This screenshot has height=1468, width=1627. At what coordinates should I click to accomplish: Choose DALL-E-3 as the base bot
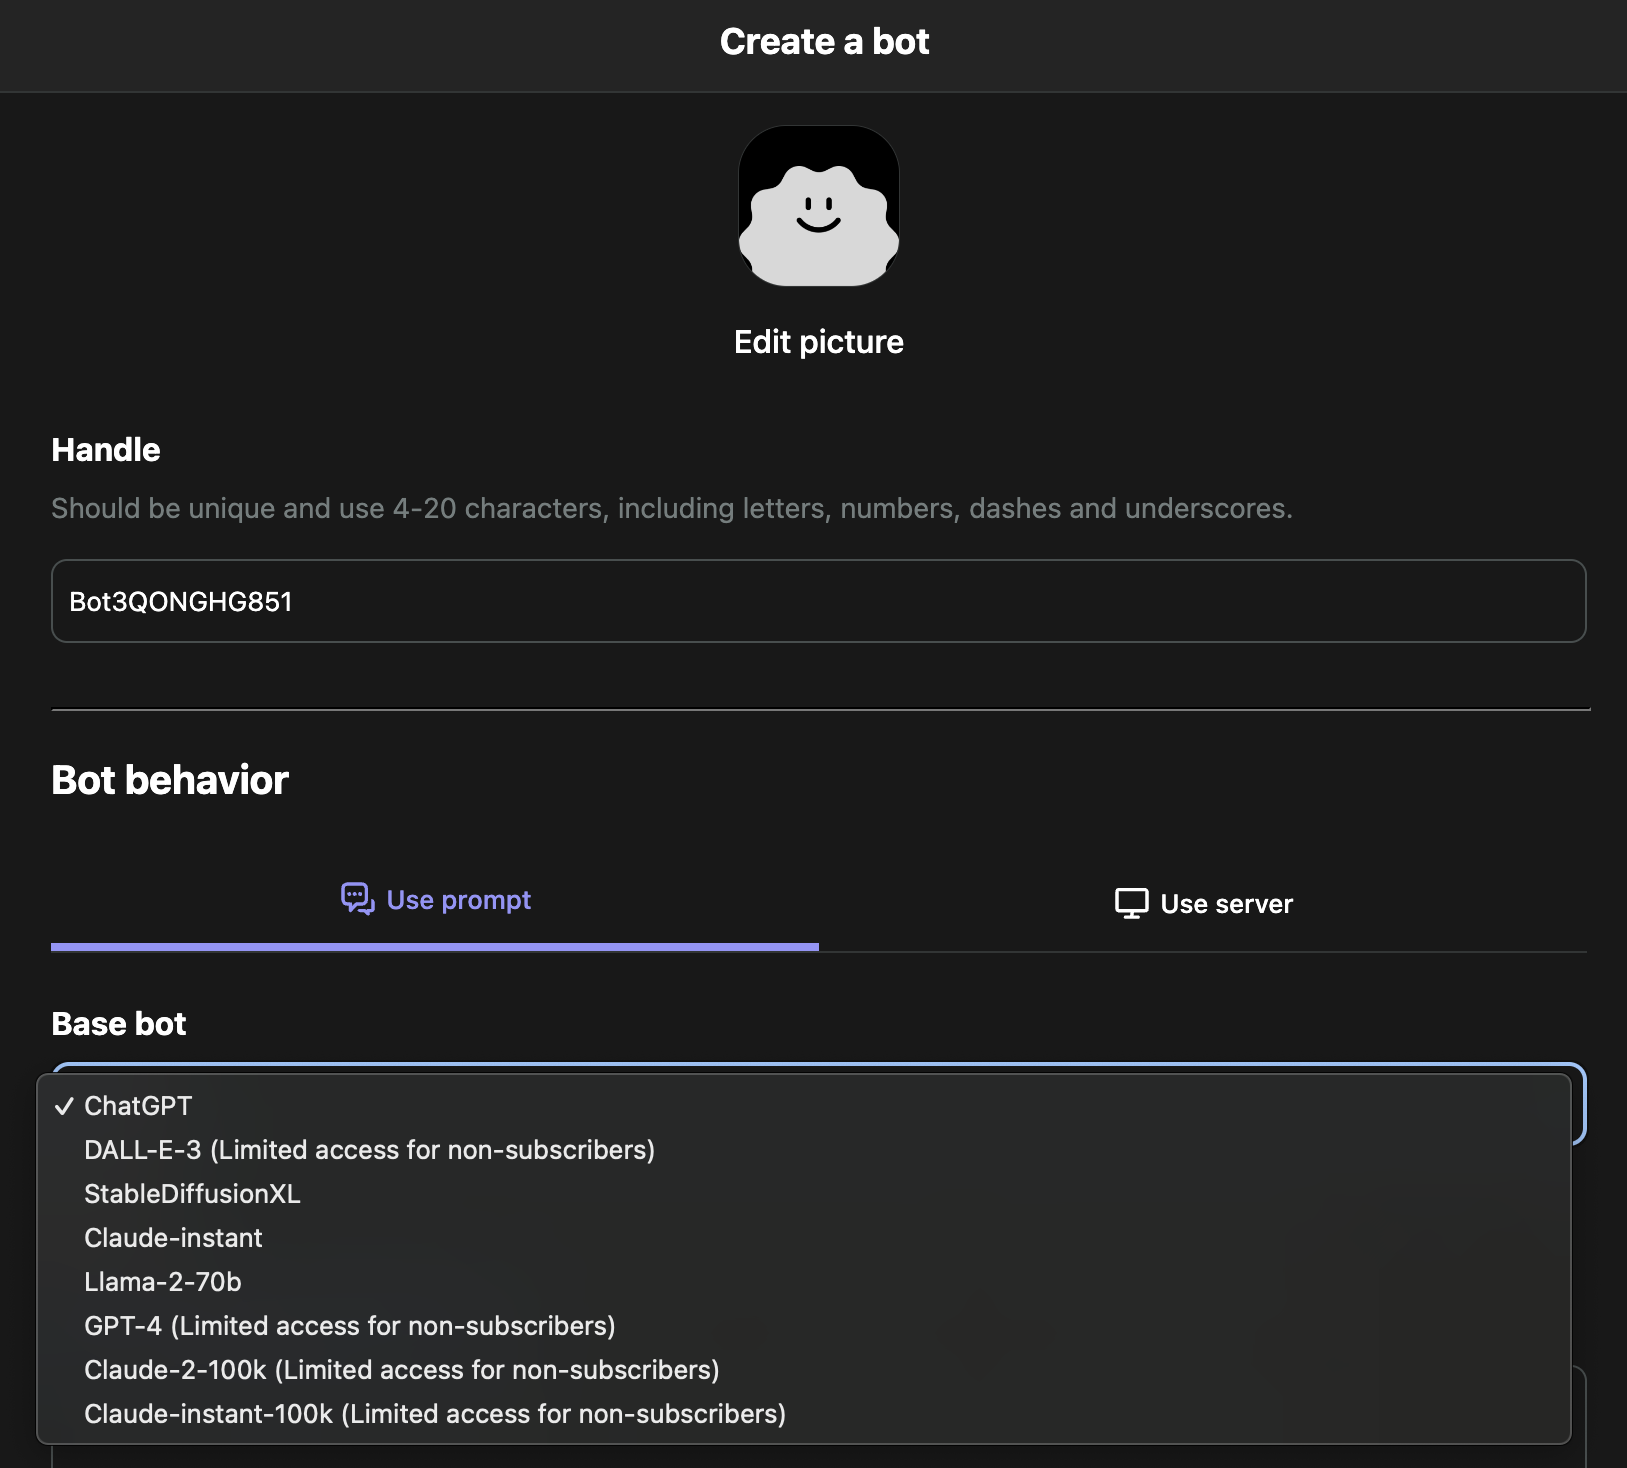[x=804, y=1150]
